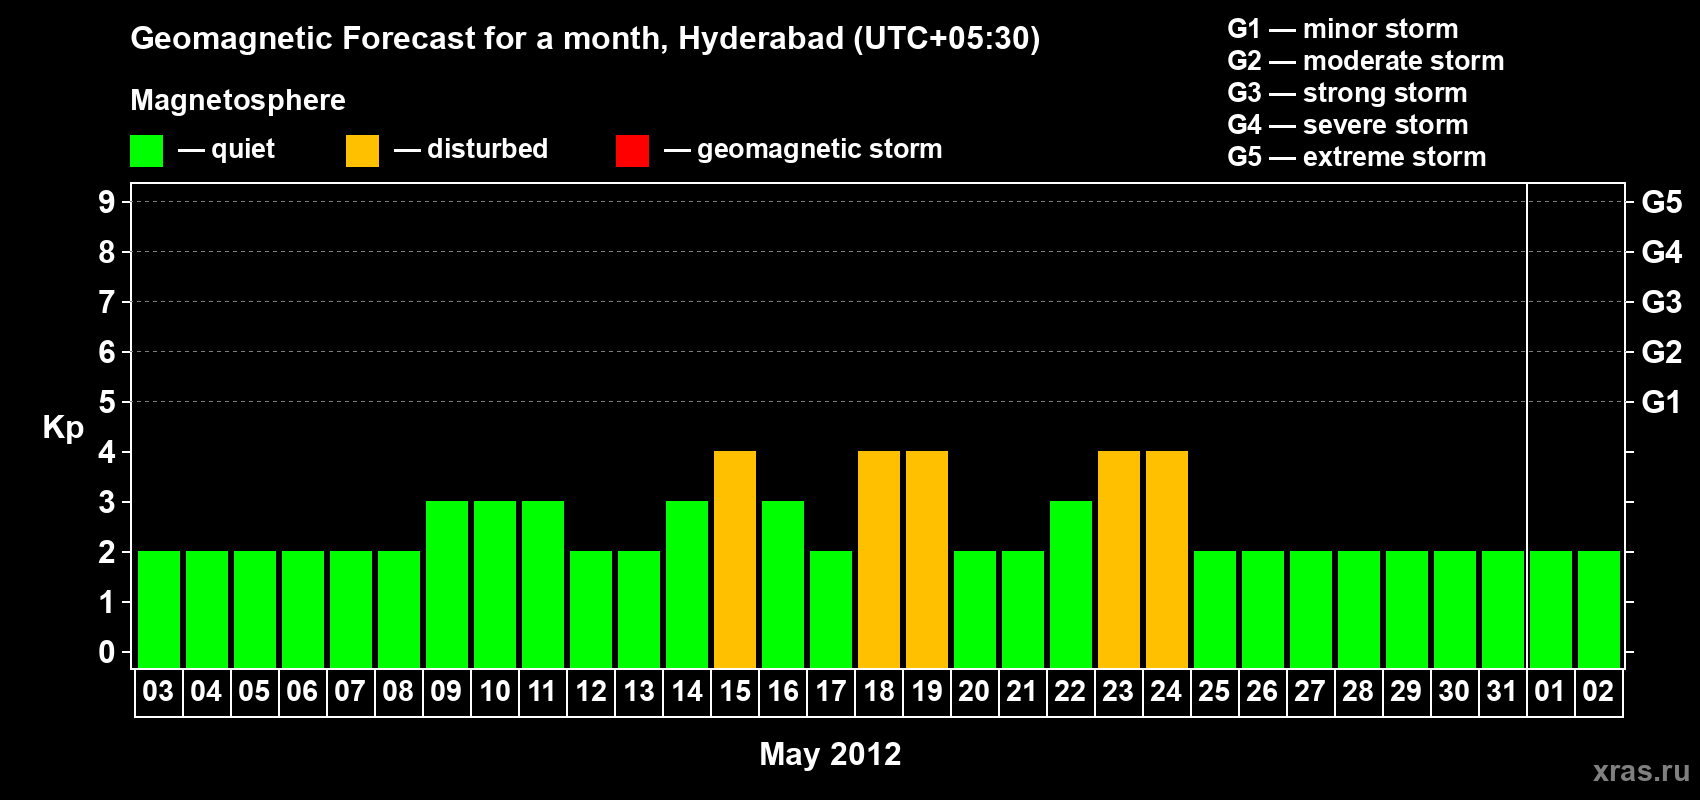Click the red geomagnetic storm legend swatch
The height and width of the screenshot is (800, 1700).
(x=632, y=151)
